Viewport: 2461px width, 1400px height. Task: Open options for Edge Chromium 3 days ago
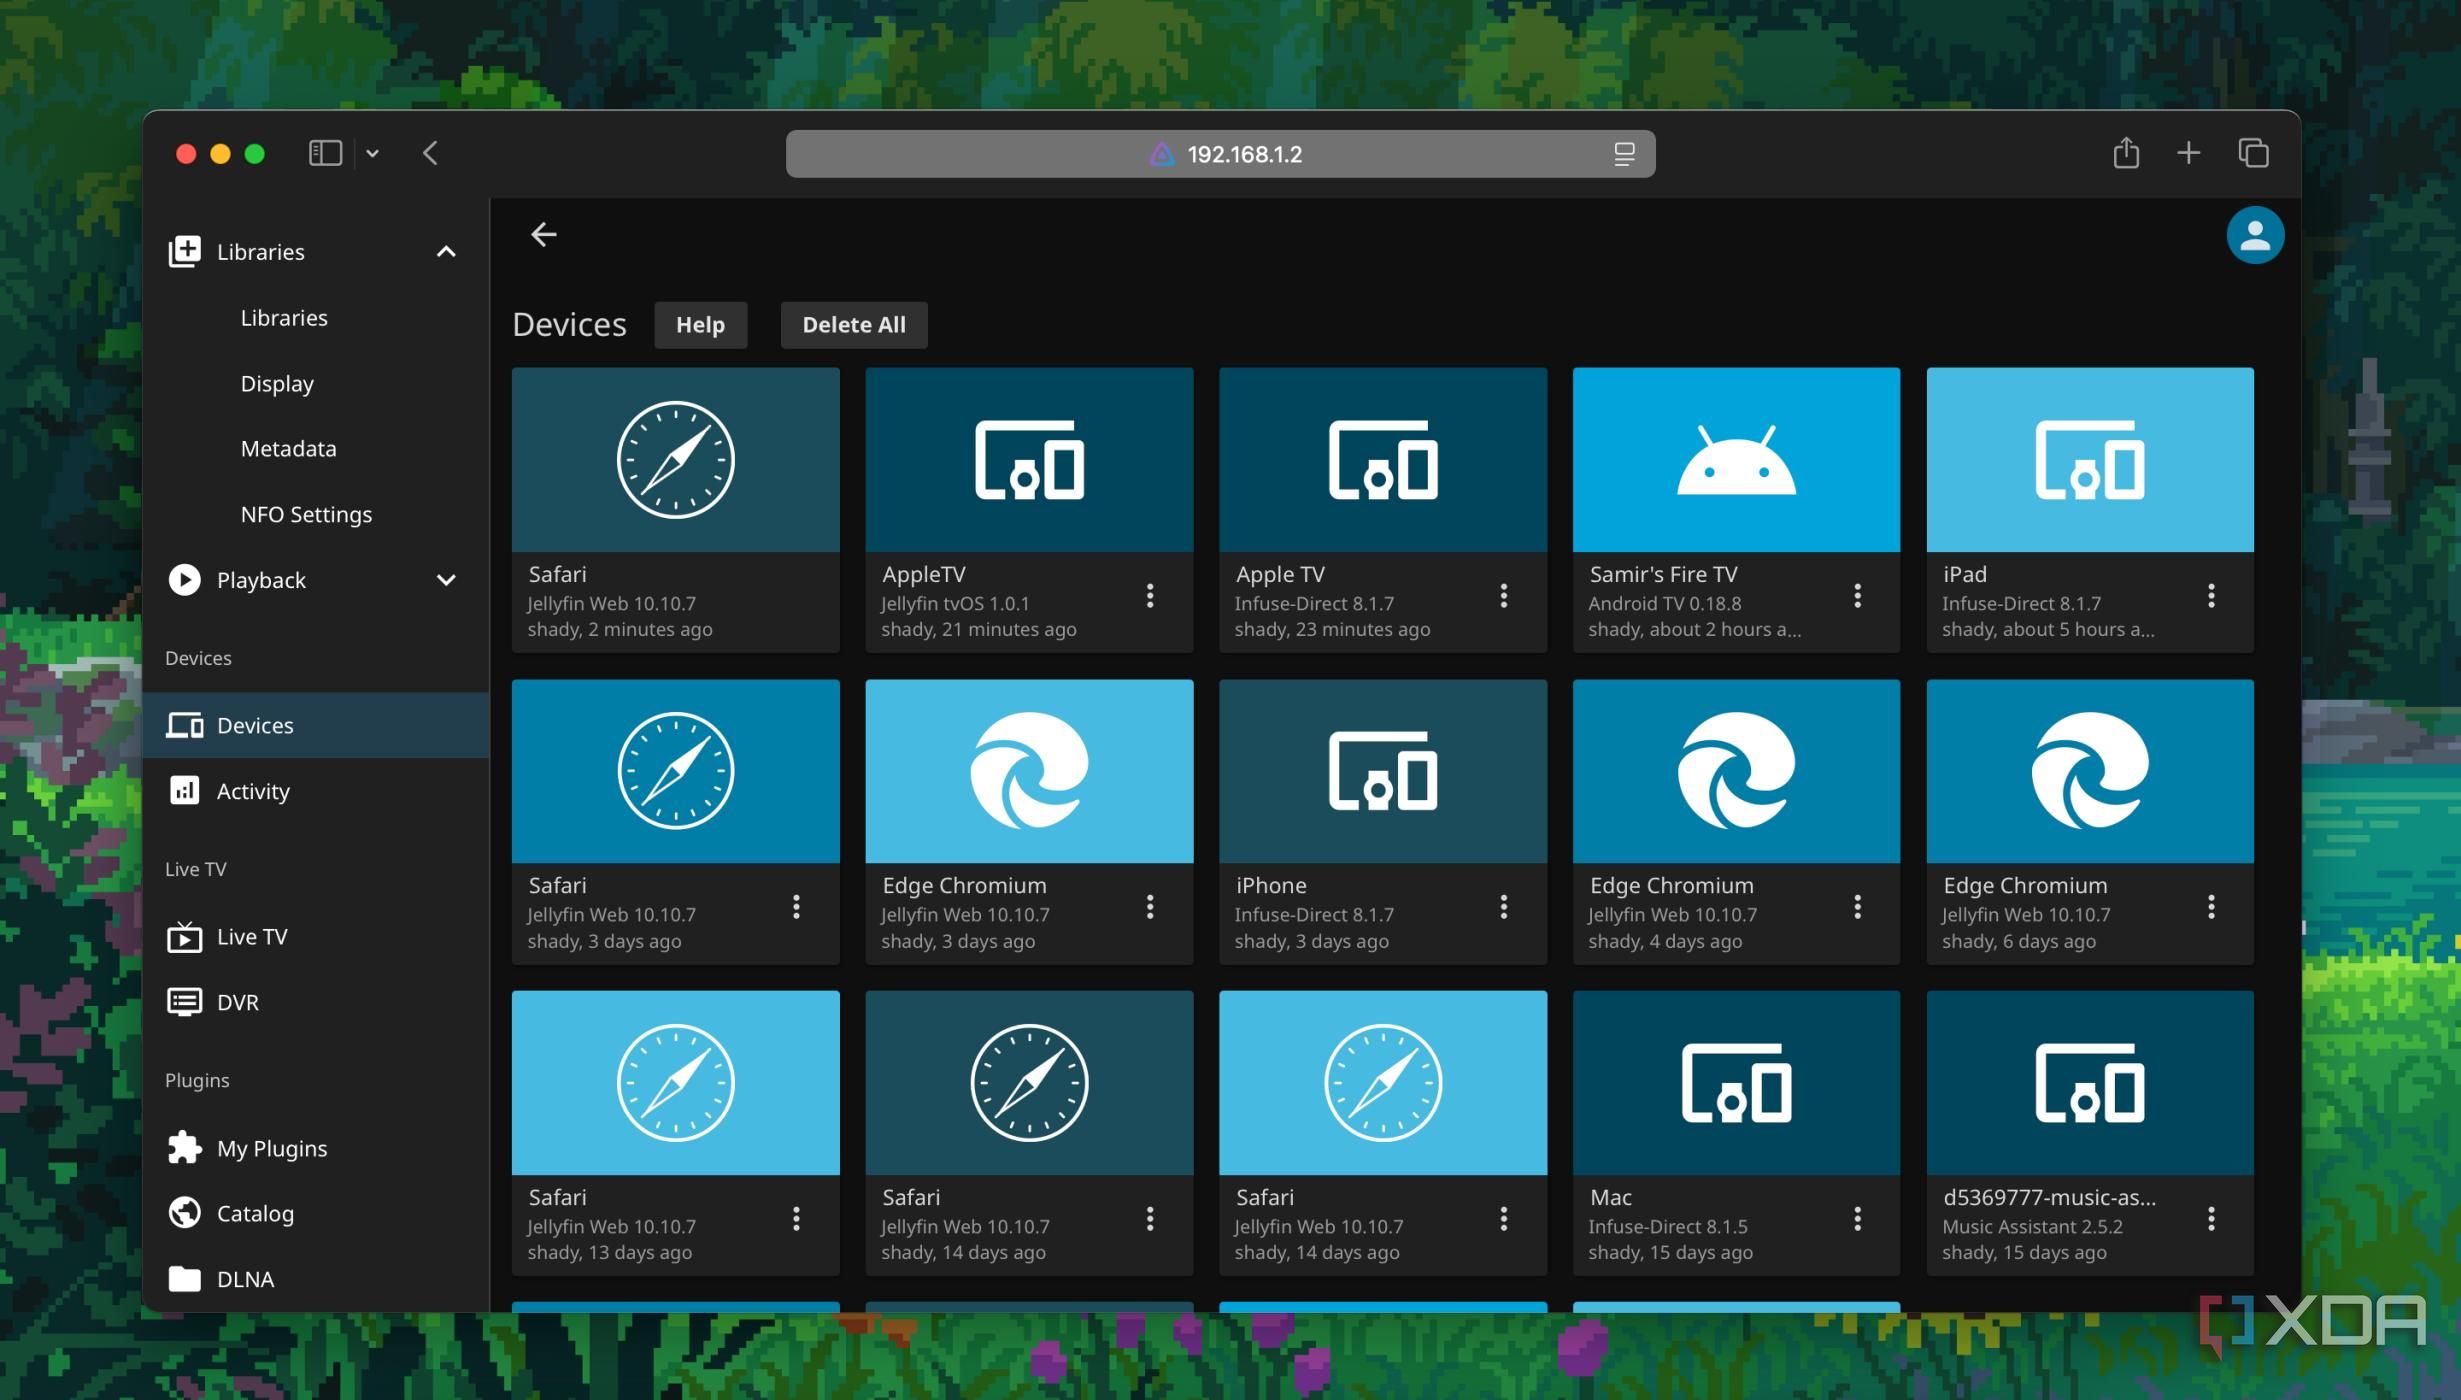coord(1150,907)
